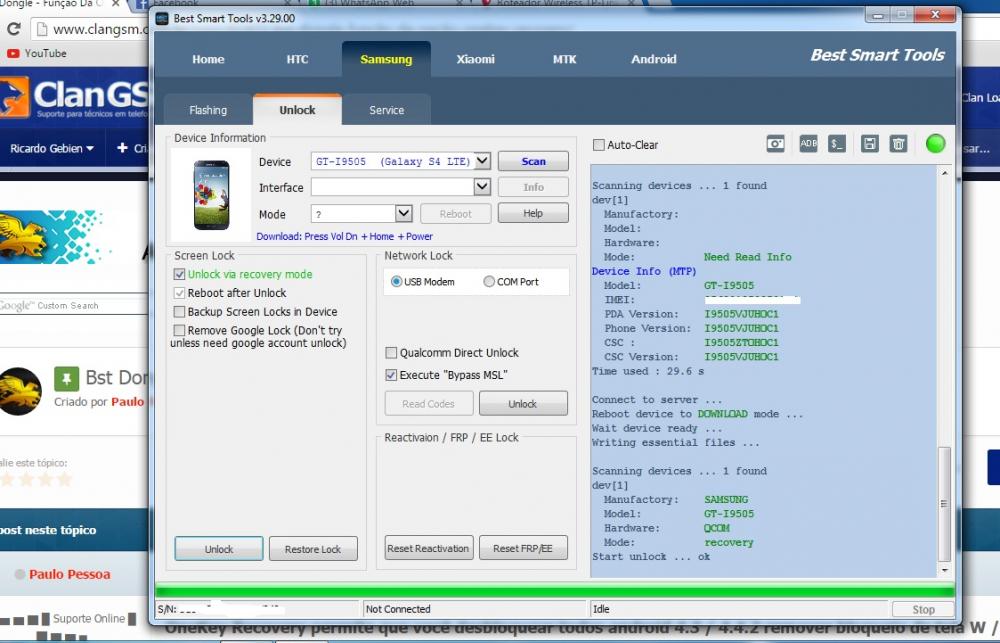The width and height of the screenshot is (1000, 643).
Task: Click the Reset Reactivation button
Action: [429, 548]
